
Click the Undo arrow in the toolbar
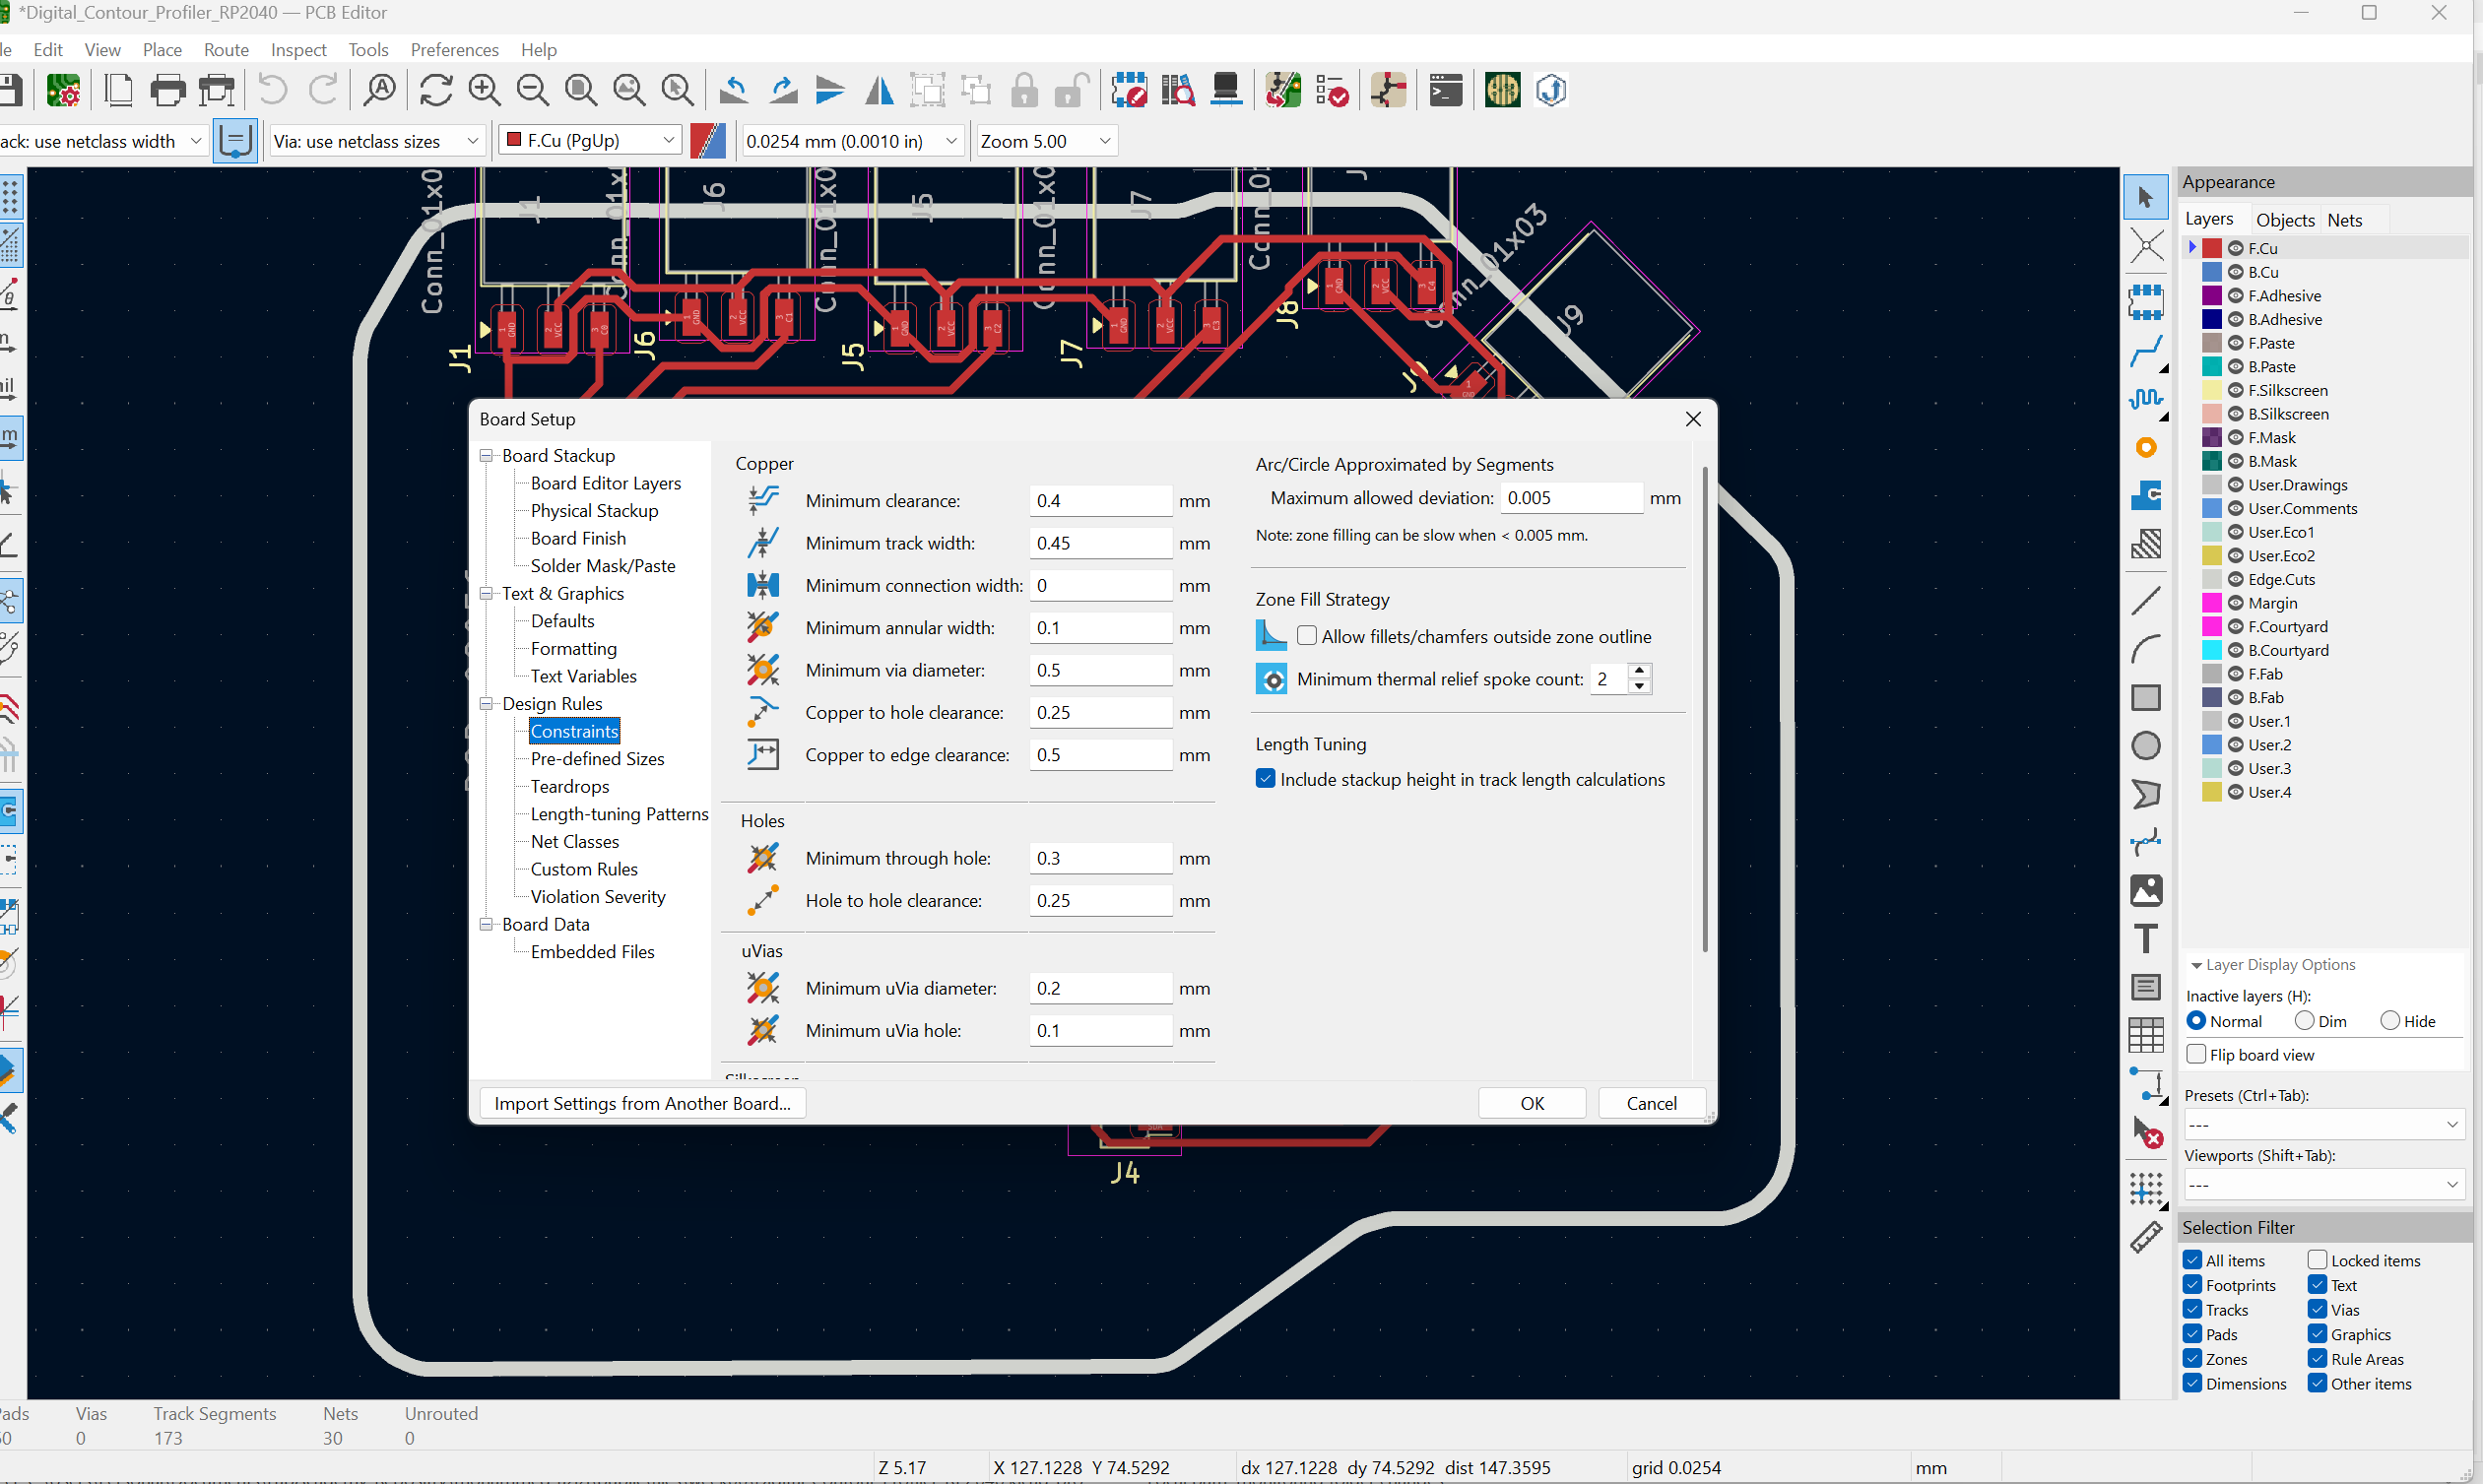point(272,91)
